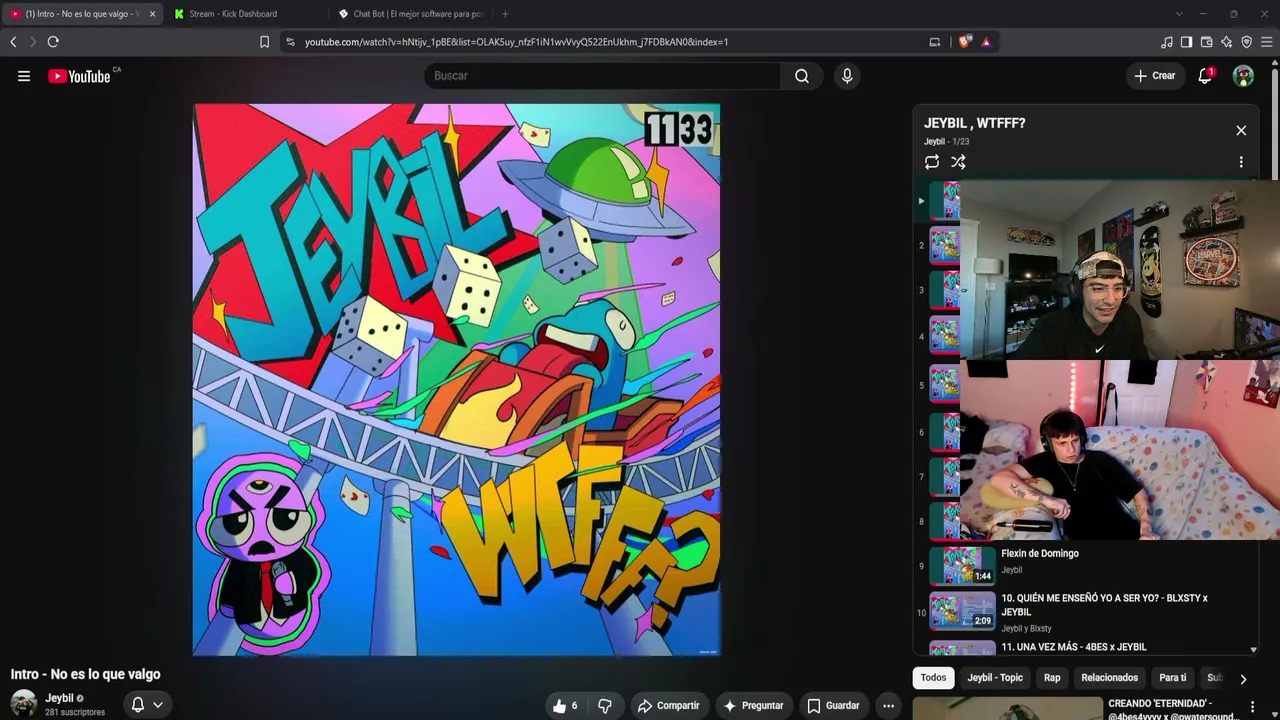Open Jeybil channel avatar
This screenshot has height=720, width=1280.
click(x=24, y=704)
